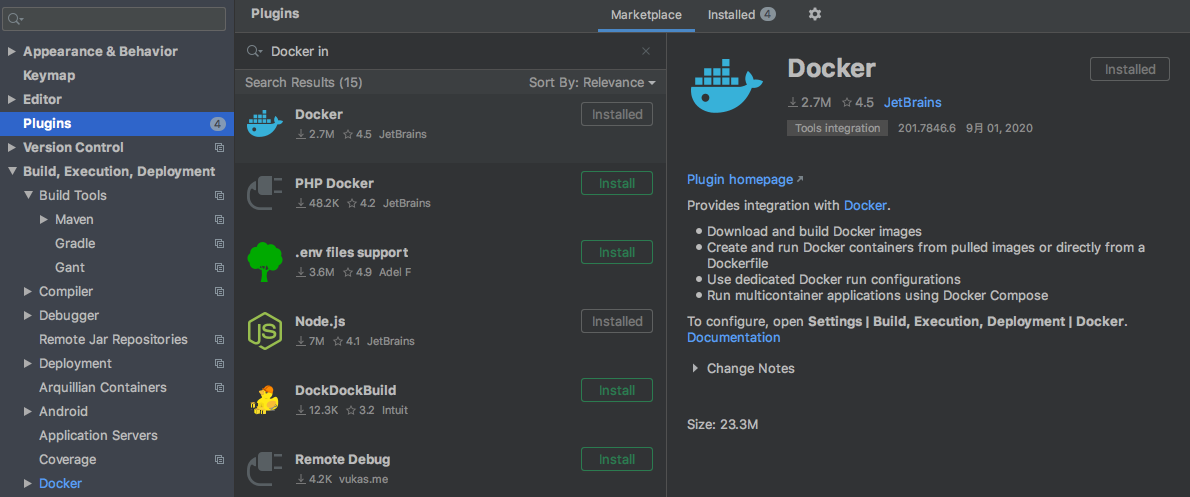Image resolution: width=1190 pixels, height=497 pixels.
Task: Switch to the Installed tab
Action: coord(741,14)
